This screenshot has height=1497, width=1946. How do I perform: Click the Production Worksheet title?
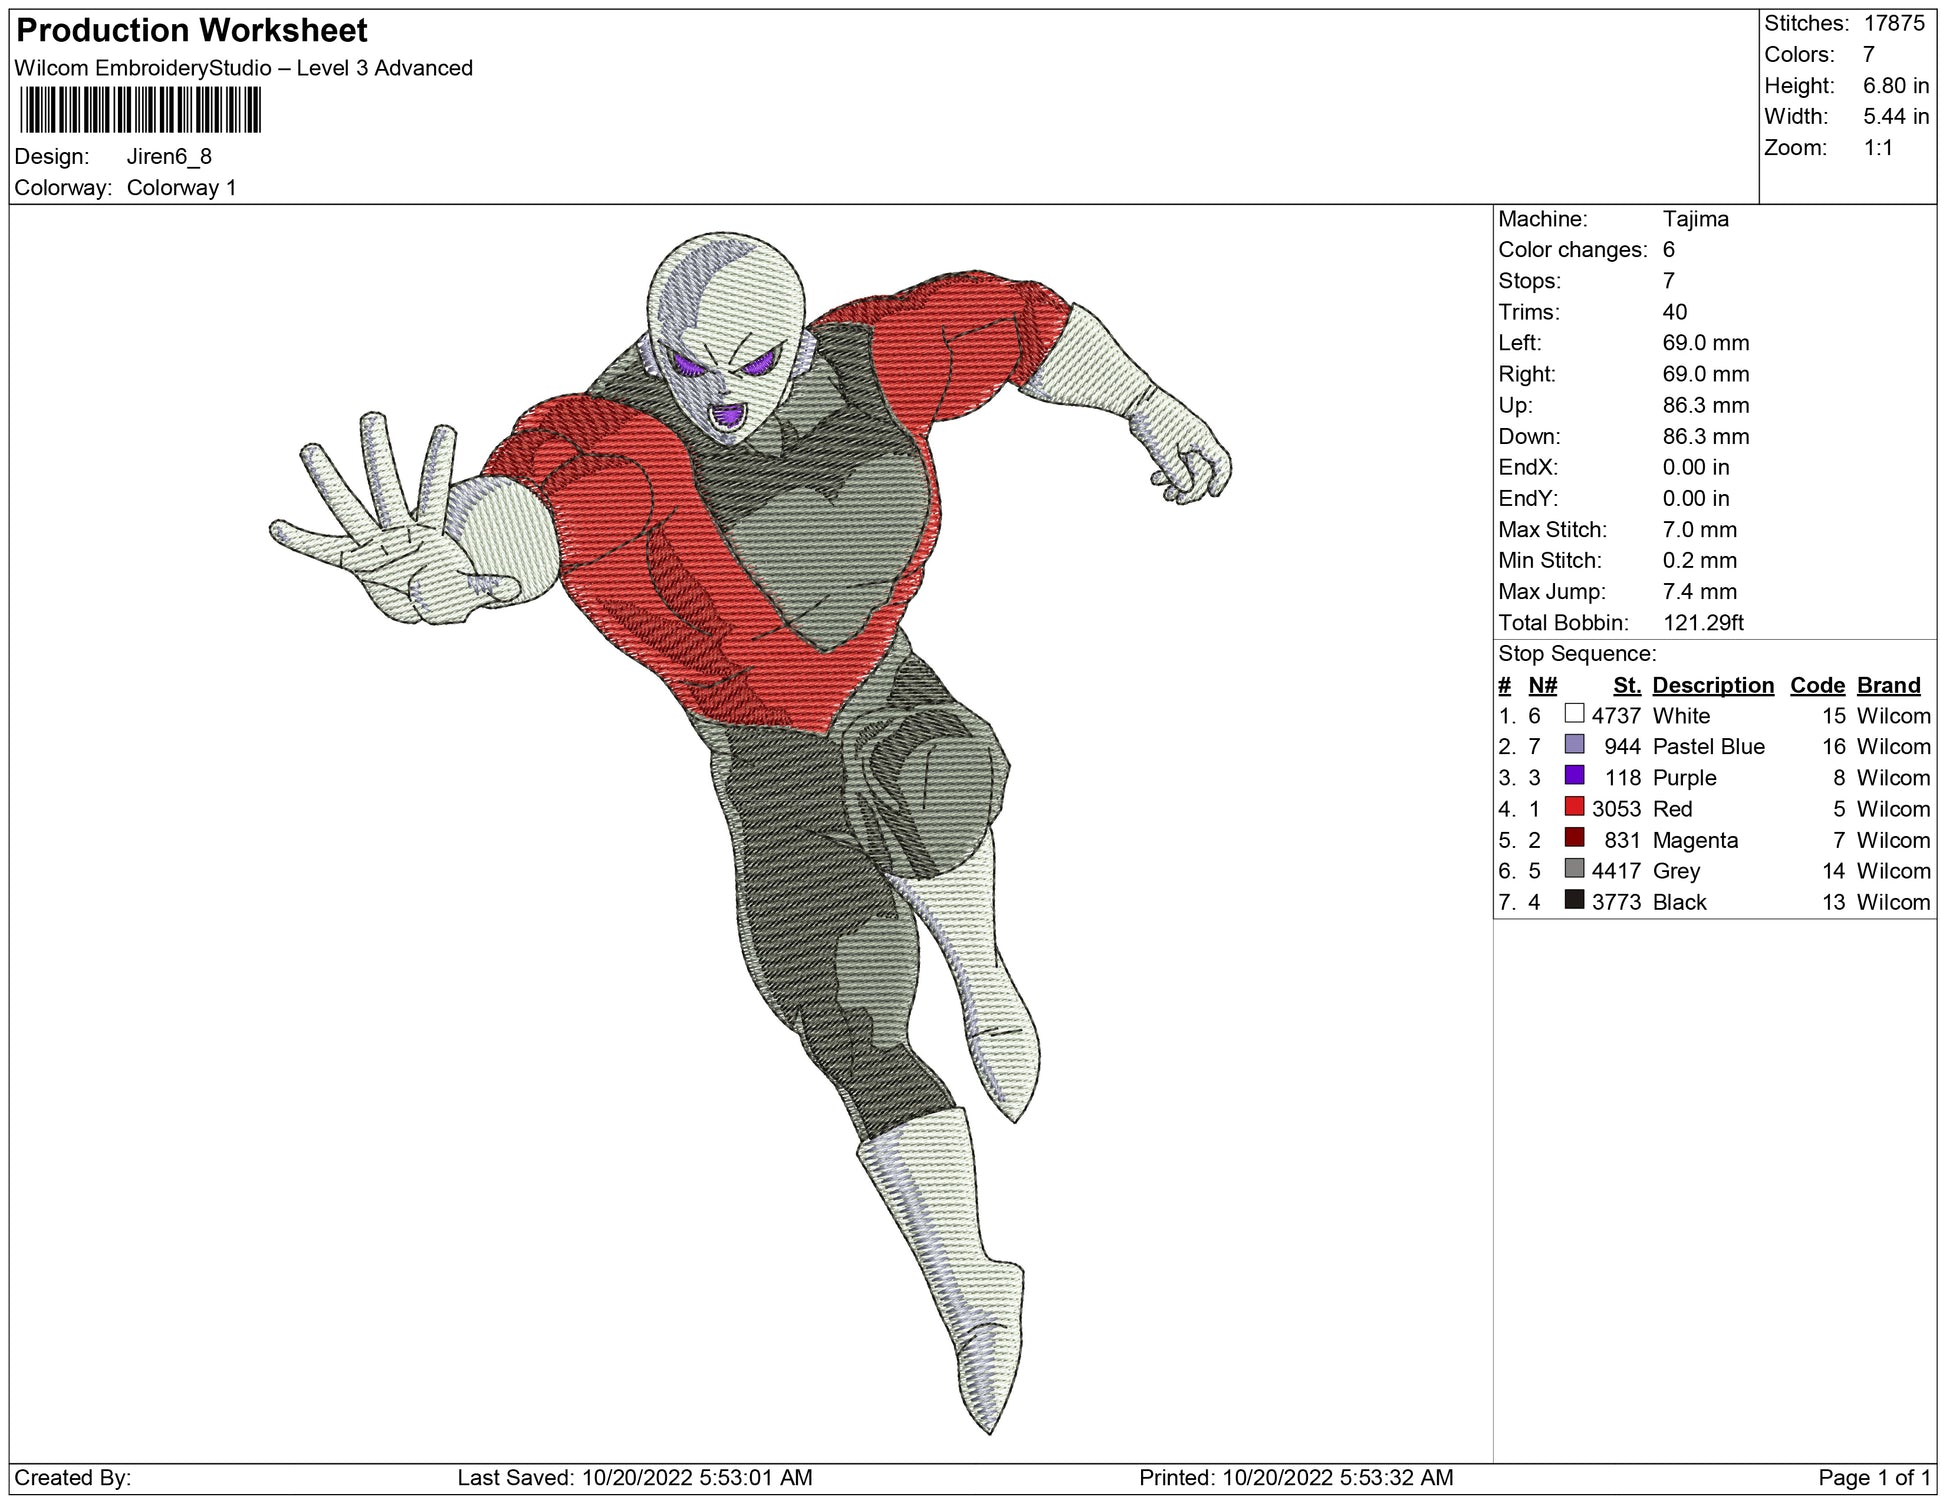pyautogui.click(x=192, y=31)
